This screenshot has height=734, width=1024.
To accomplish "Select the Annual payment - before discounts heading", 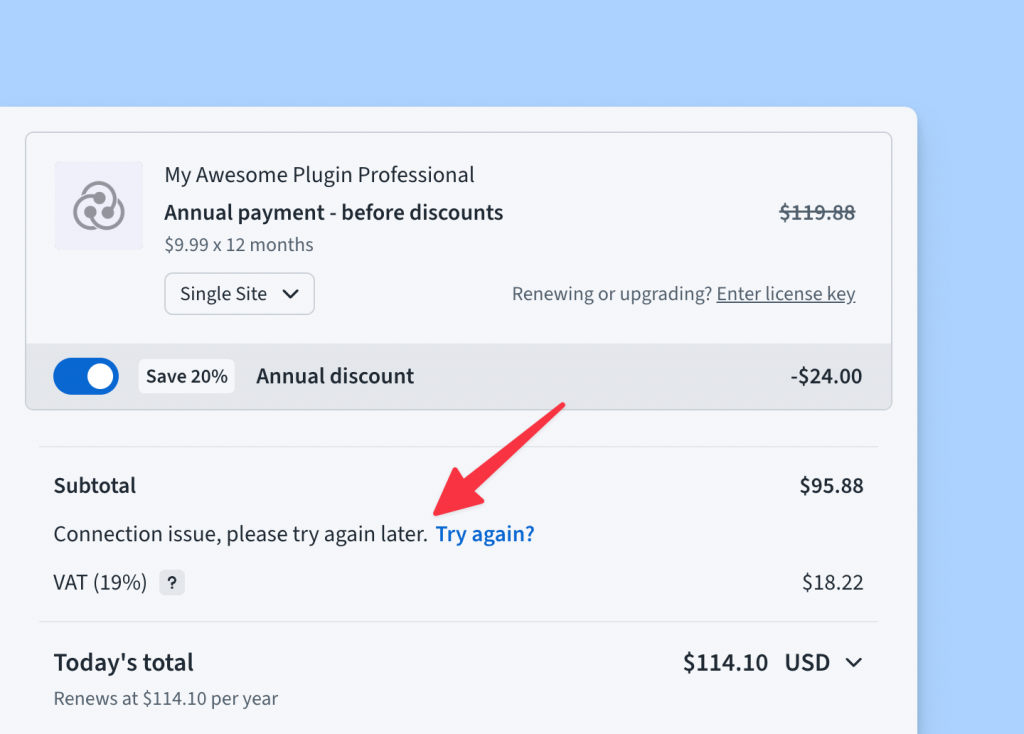I will 334,212.
